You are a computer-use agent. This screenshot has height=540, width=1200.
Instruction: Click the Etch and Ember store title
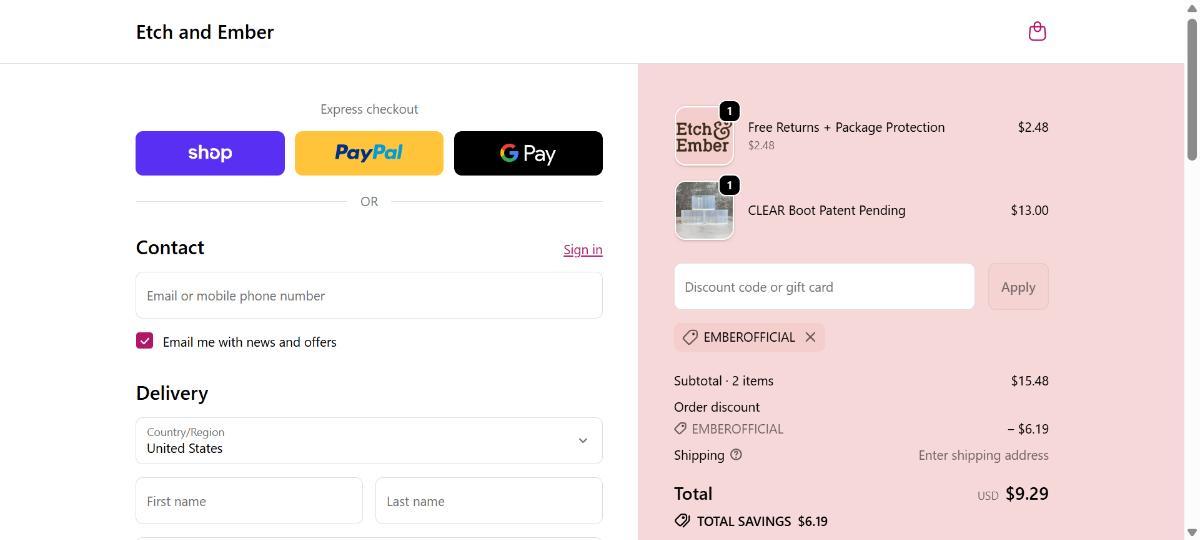click(x=205, y=32)
